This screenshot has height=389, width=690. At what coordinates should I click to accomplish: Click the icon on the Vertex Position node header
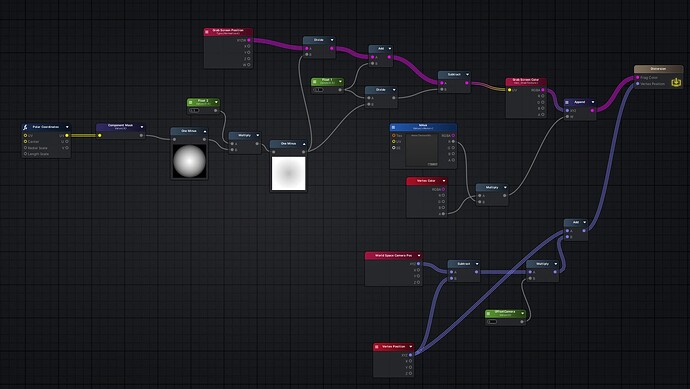pos(377,347)
